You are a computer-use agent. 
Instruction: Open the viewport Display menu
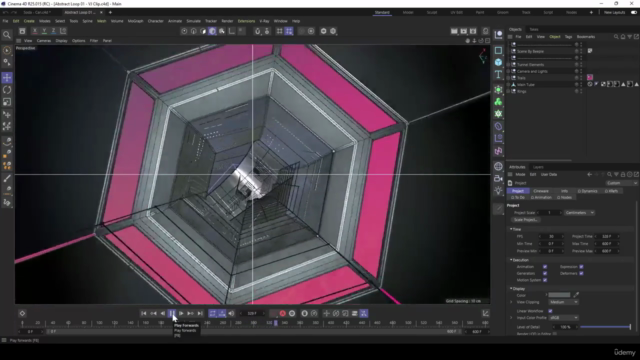click(x=62, y=41)
